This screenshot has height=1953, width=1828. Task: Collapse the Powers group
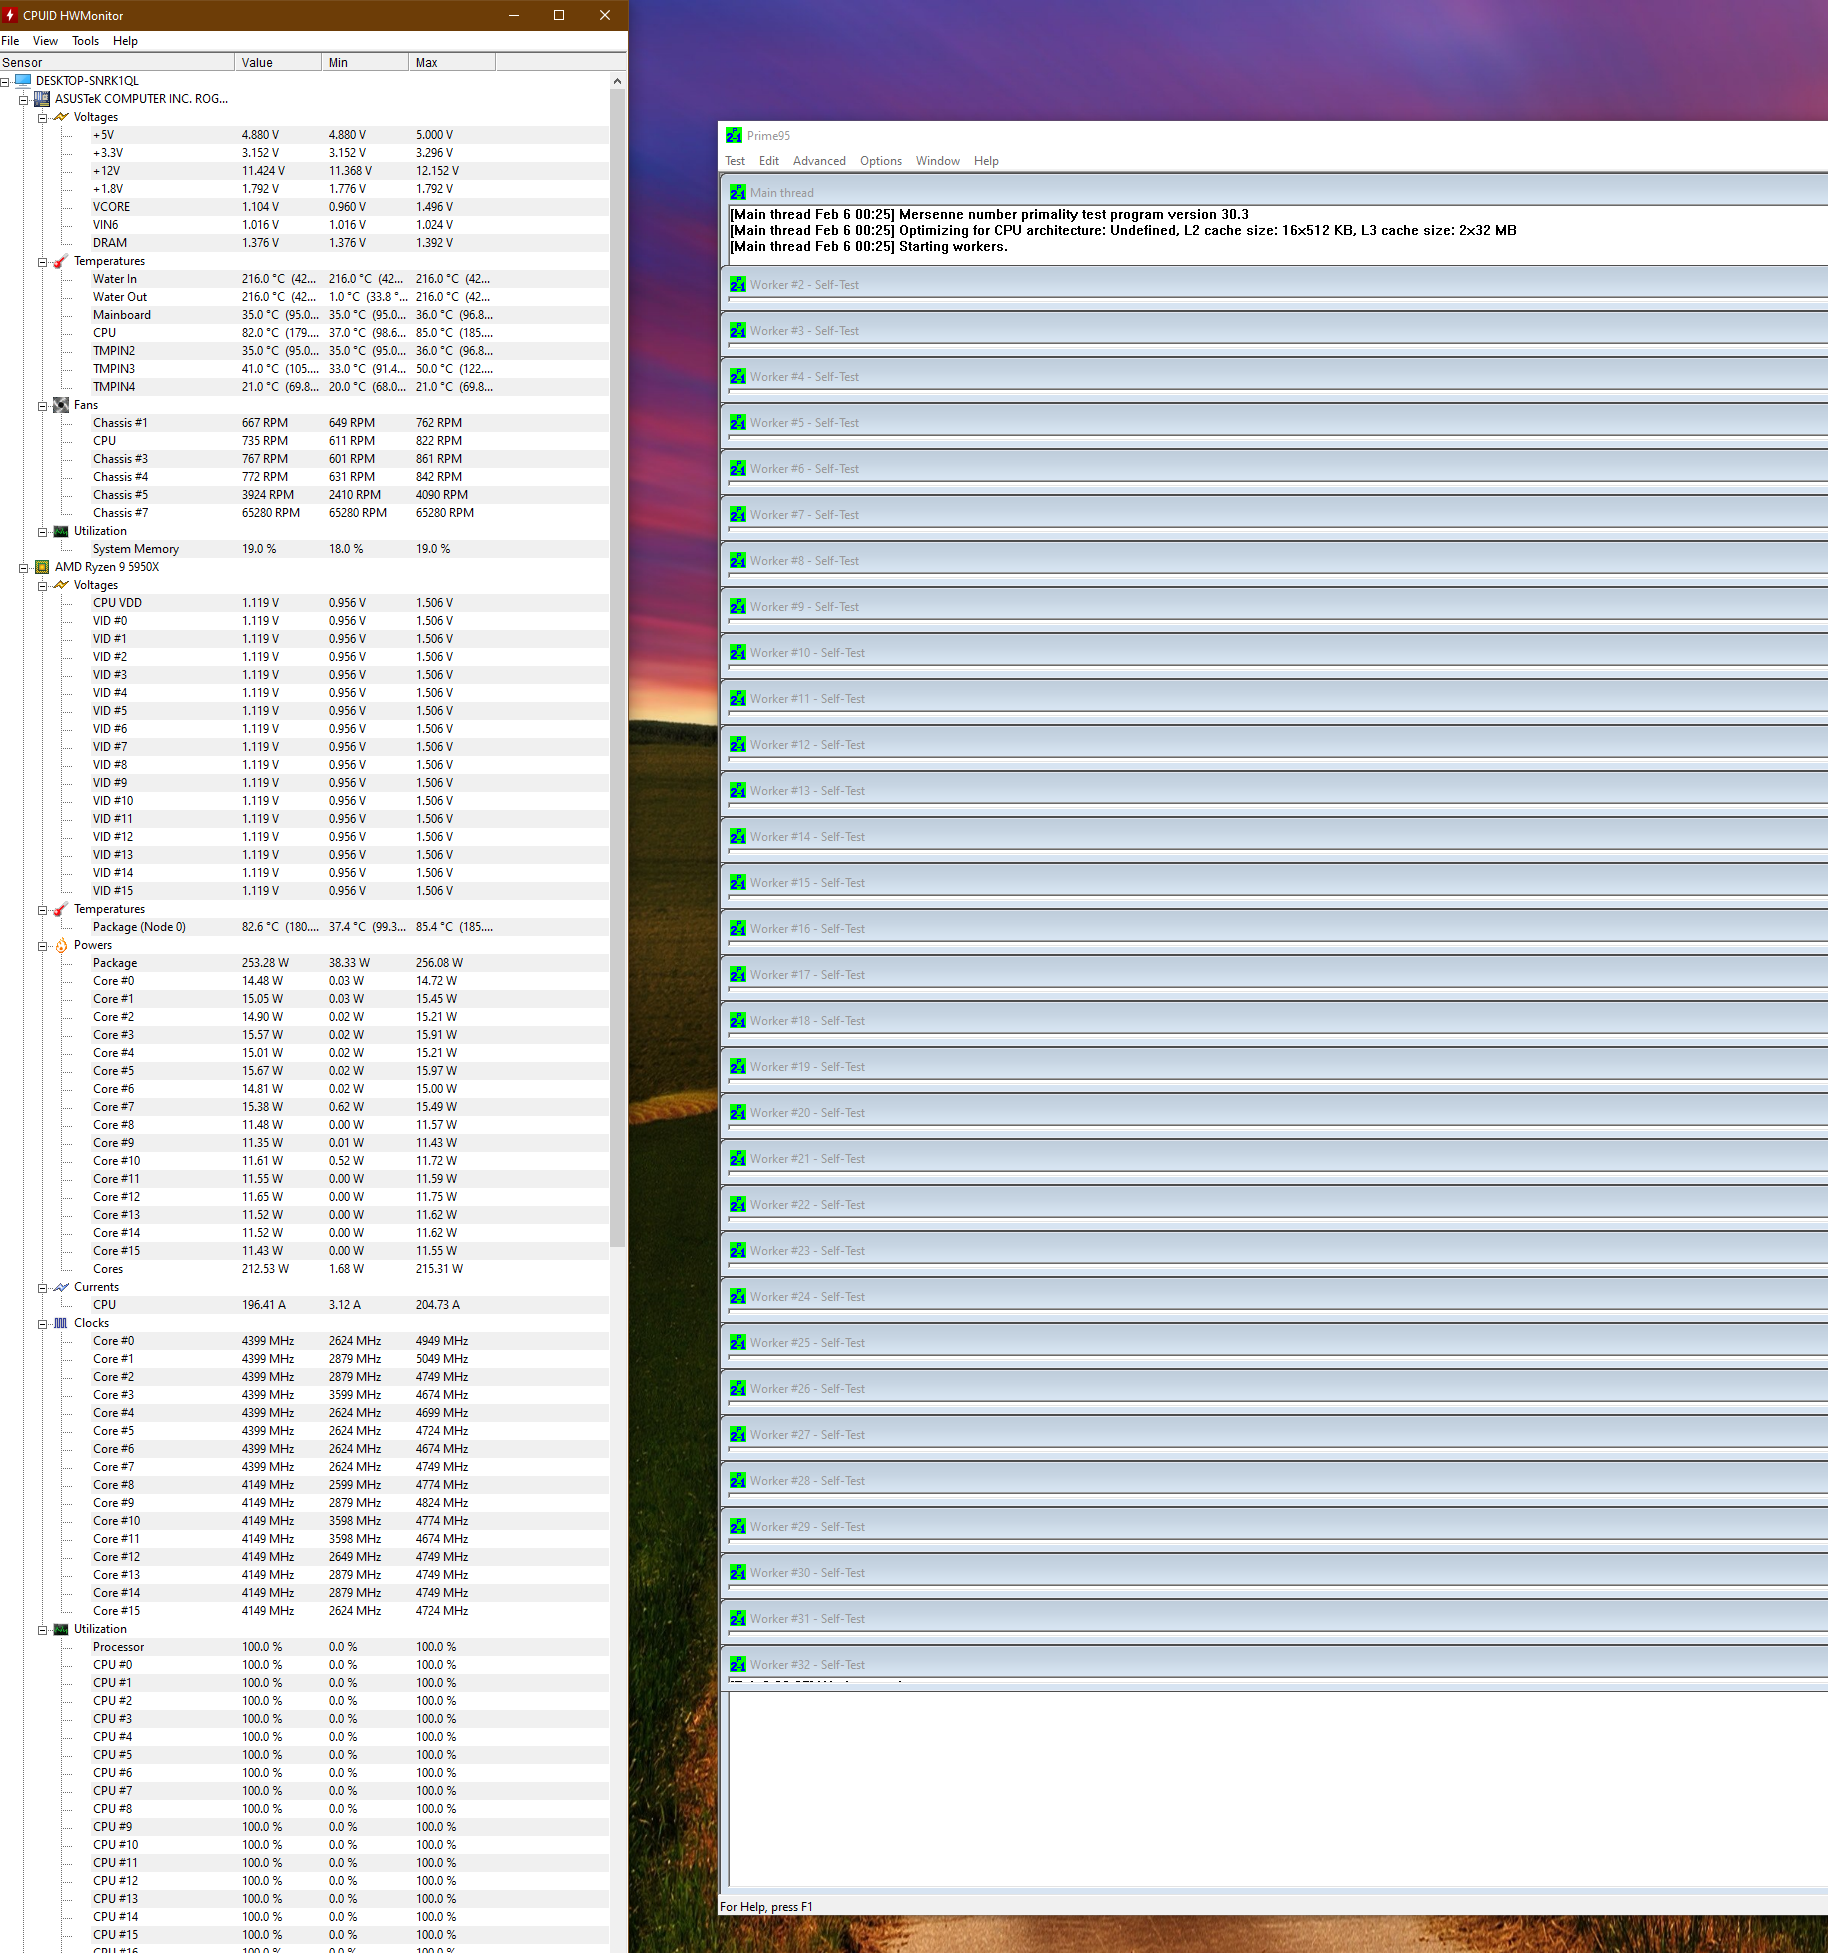click(43, 946)
